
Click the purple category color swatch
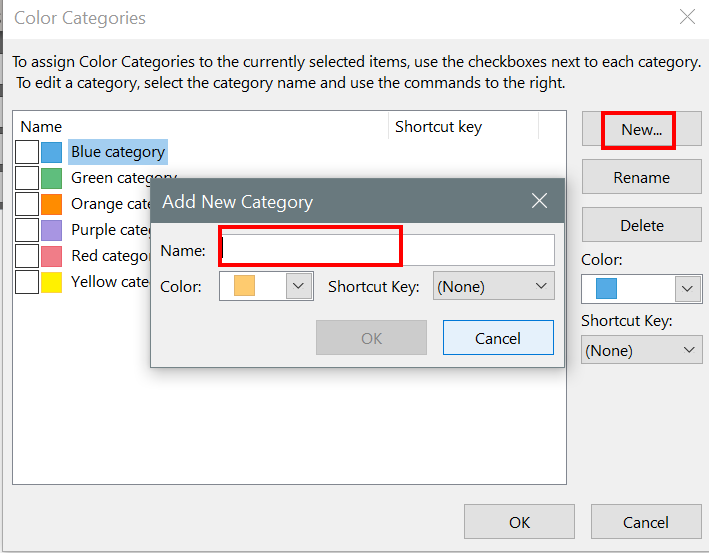point(51,230)
